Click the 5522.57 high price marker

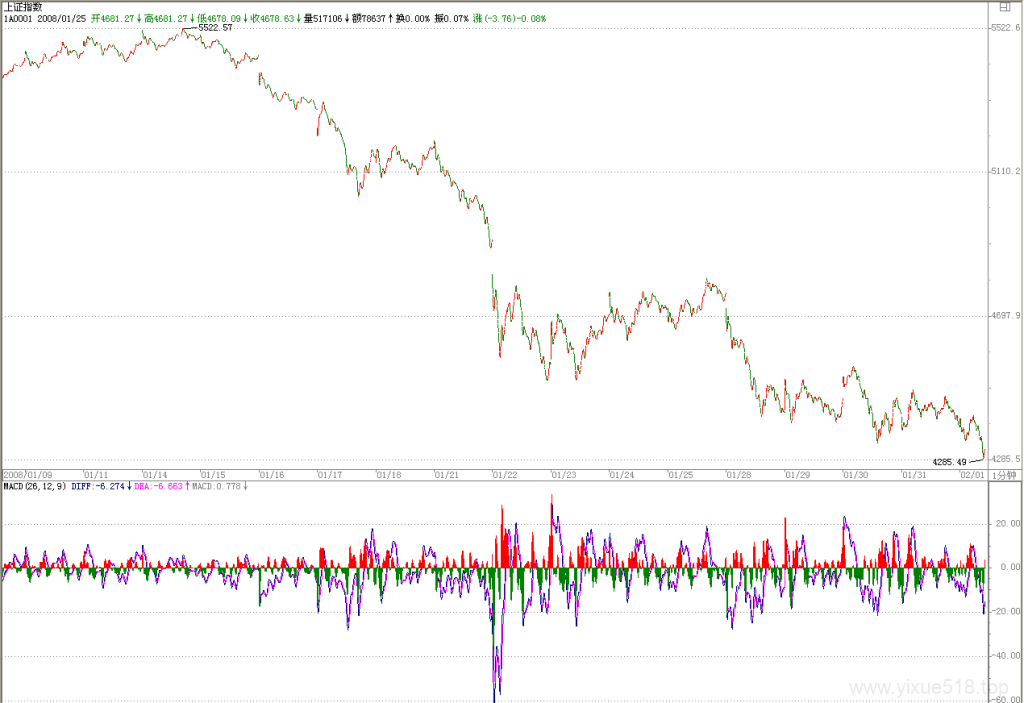click(x=216, y=27)
